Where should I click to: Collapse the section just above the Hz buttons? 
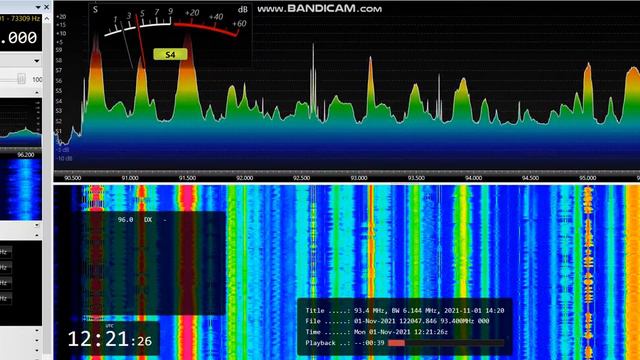[37, 236]
